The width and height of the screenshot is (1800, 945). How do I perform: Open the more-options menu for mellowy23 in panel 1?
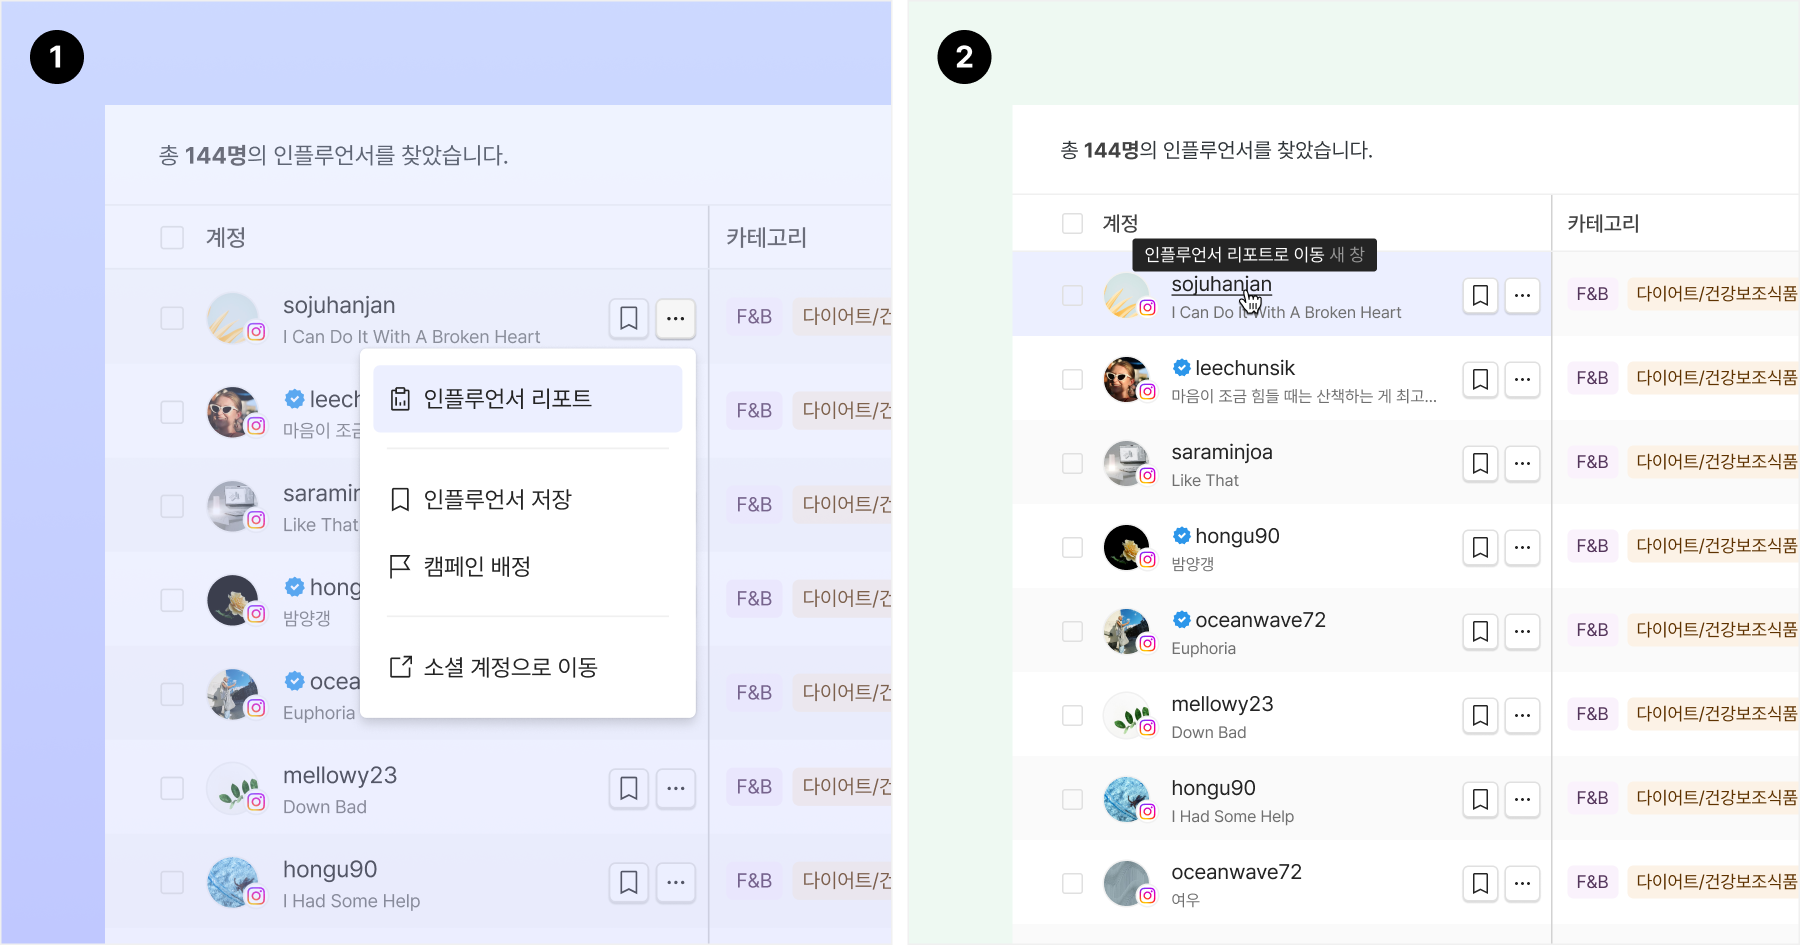tap(676, 788)
